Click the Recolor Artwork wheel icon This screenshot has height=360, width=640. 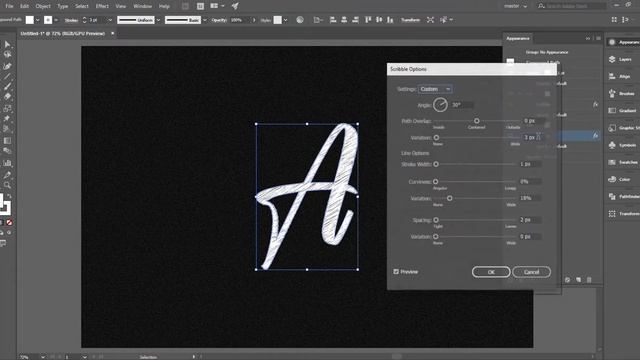coord(300,20)
